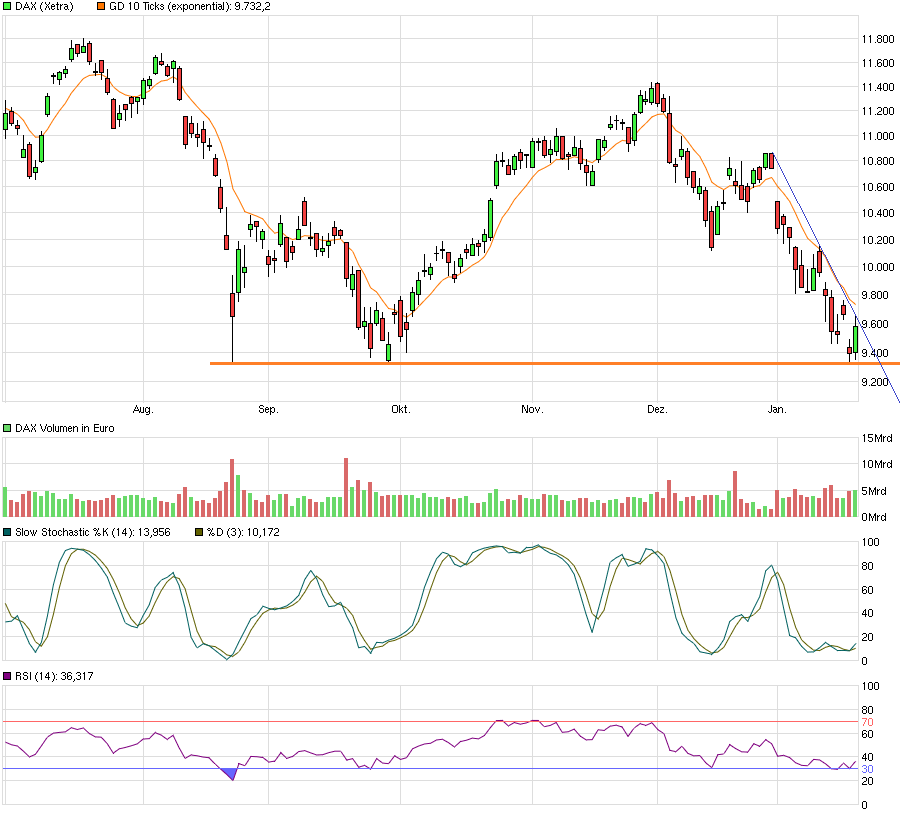Click the 11.000 price axis label
900x814 pixels.
pos(878,136)
